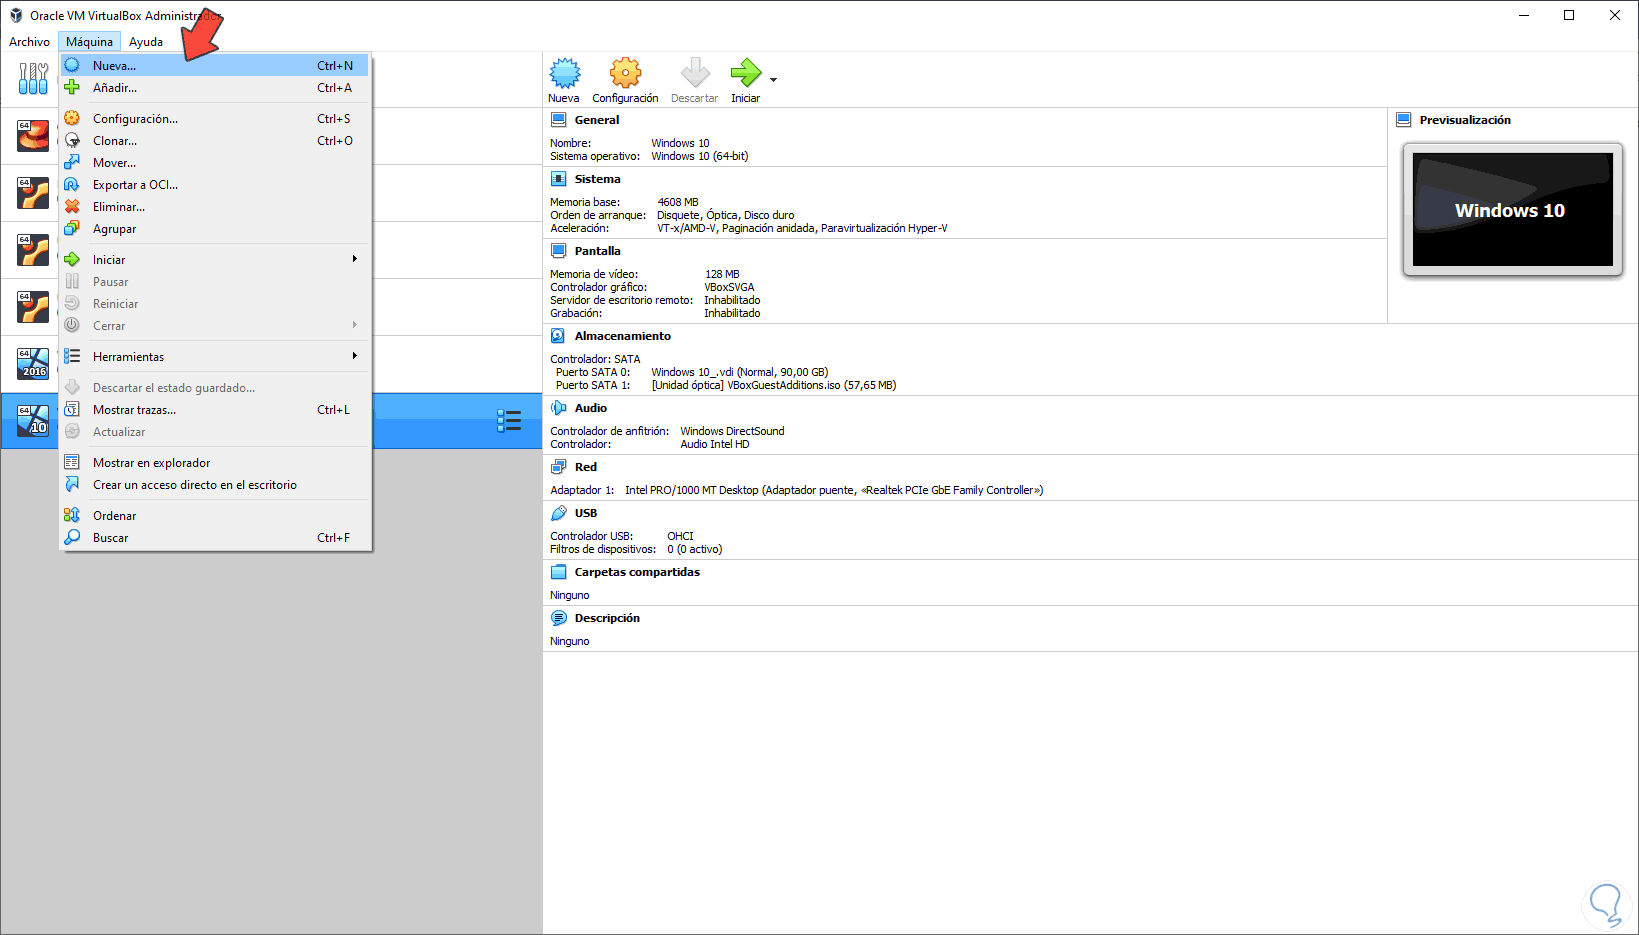The width and height of the screenshot is (1639, 935).
Task: Click the Pantalla section icon
Action: (559, 251)
